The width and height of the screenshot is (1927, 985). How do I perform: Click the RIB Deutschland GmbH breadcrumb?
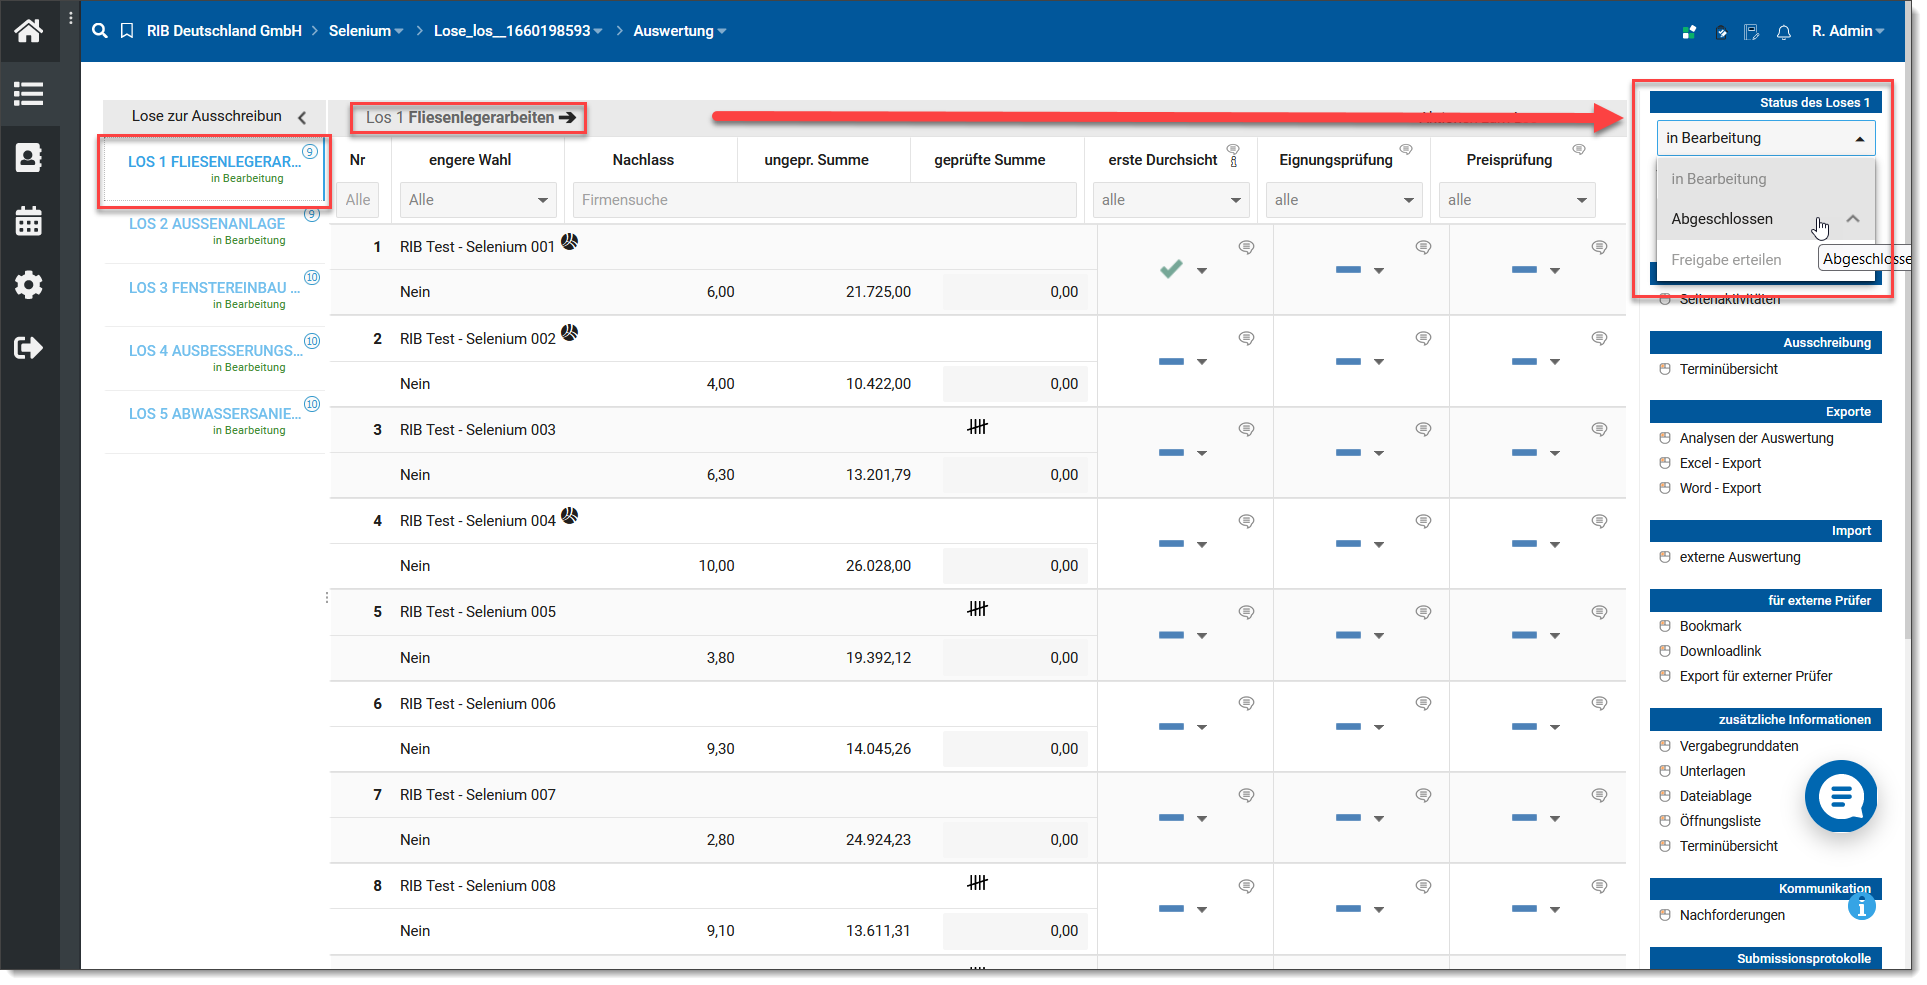click(x=224, y=31)
